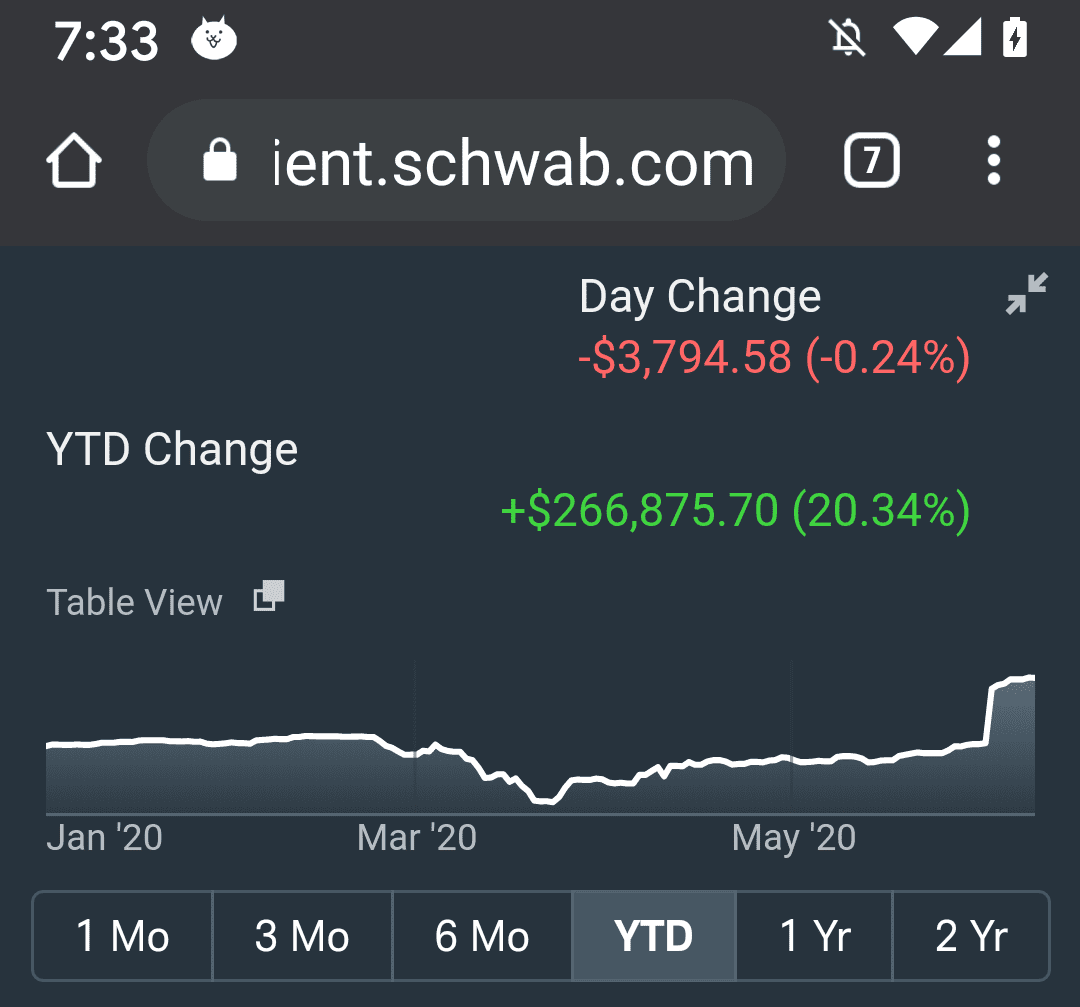This screenshot has width=1080, height=1007.
Task: Tap the Wi-Fi signal status icon
Action: [913, 39]
